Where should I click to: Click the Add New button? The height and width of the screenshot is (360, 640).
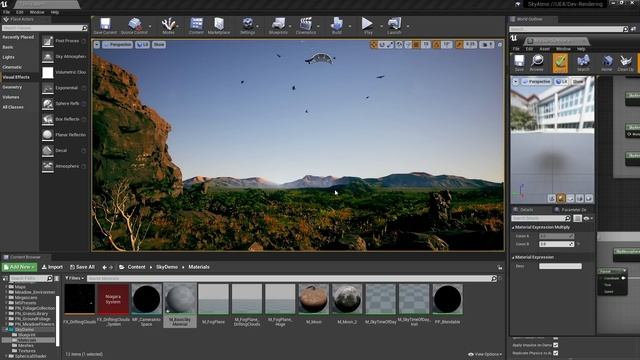click(20, 267)
